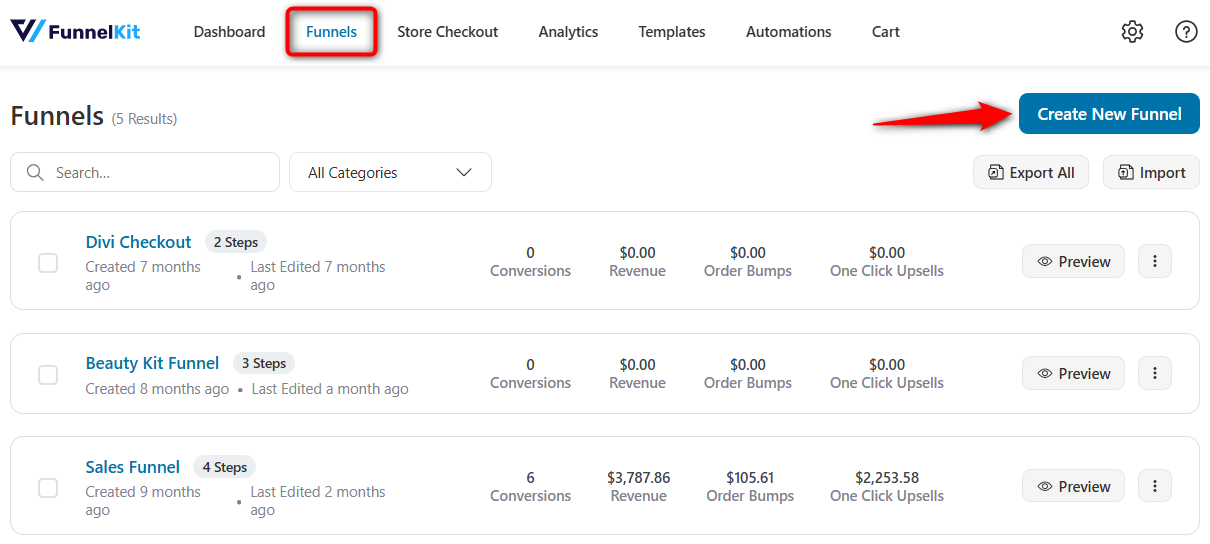Expand the All Categories dropdown
This screenshot has width=1210, height=544.
pos(390,172)
